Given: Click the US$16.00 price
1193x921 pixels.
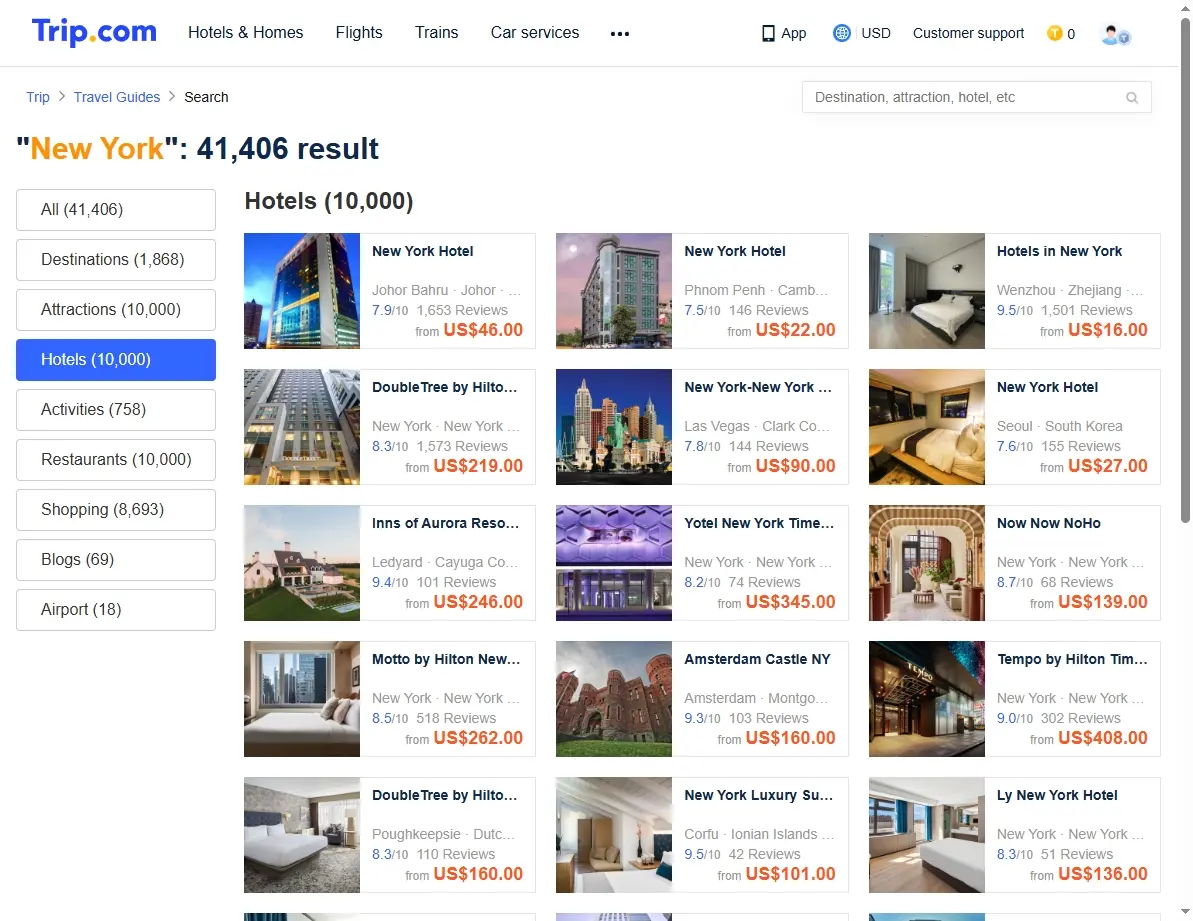Looking at the screenshot, I should (1108, 330).
